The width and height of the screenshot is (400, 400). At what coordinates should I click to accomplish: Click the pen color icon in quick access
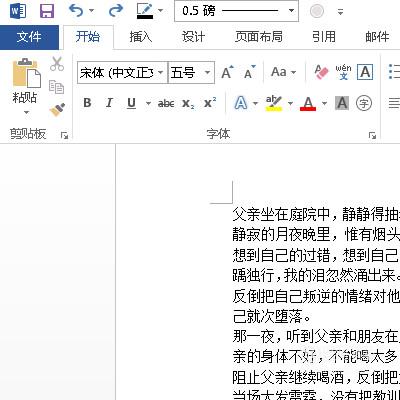pos(145,11)
